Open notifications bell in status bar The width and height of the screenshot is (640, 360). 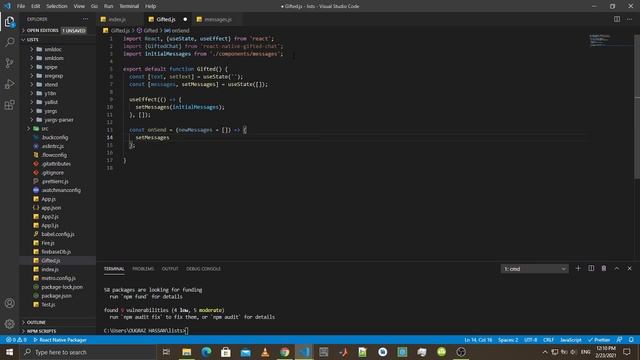pyautogui.click(x=631, y=340)
